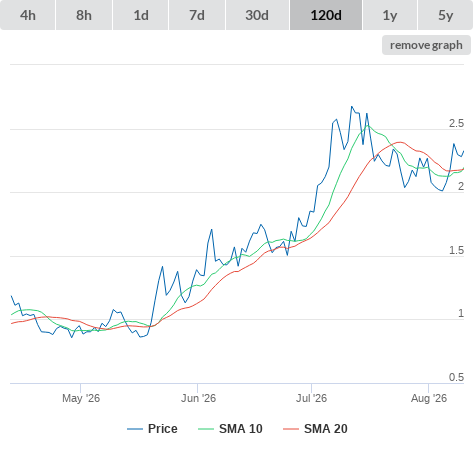Screen dimensions: 474x455
Task: Click the Jun '26 axis label
Action: coord(198,398)
